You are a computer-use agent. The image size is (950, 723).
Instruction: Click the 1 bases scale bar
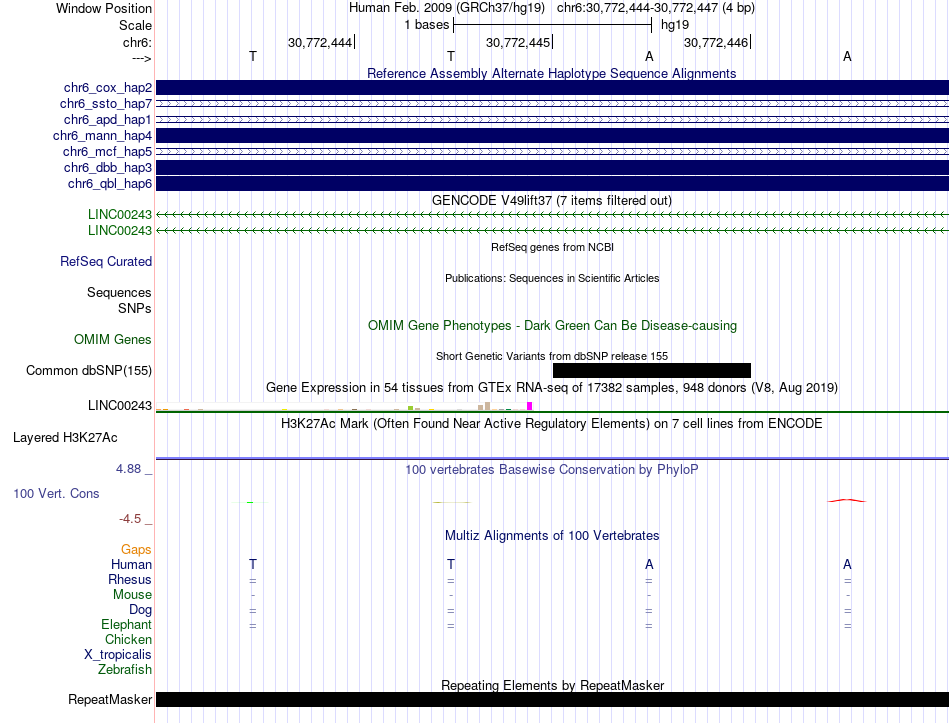tap(552, 25)
